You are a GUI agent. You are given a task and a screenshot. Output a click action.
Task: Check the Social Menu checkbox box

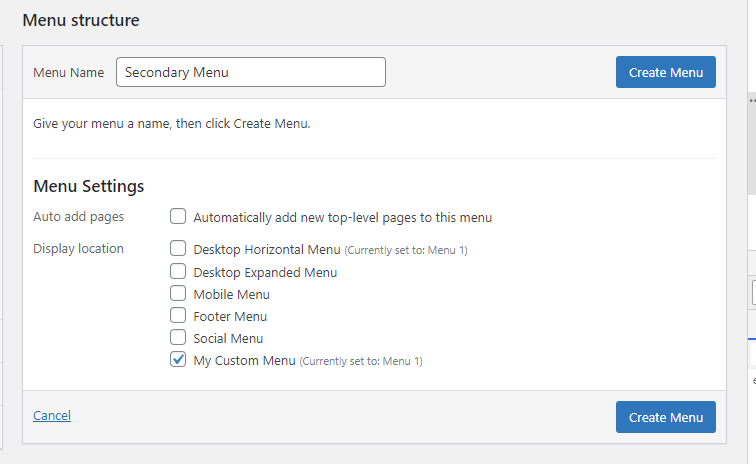click(178, 338)
